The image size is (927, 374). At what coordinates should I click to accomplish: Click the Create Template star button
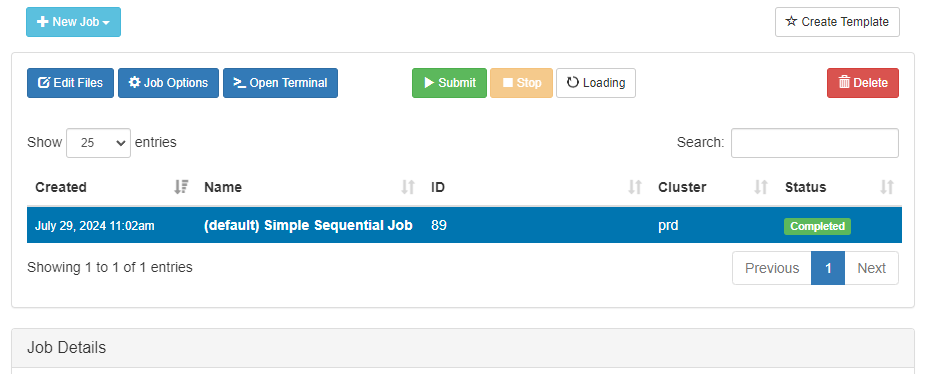click(x=837, y=22)
